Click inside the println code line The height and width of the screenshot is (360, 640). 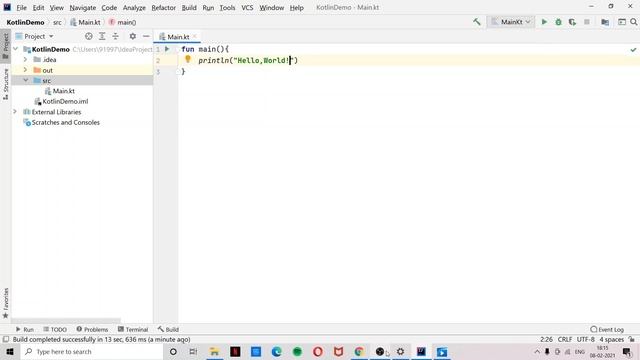coord(248,60)
